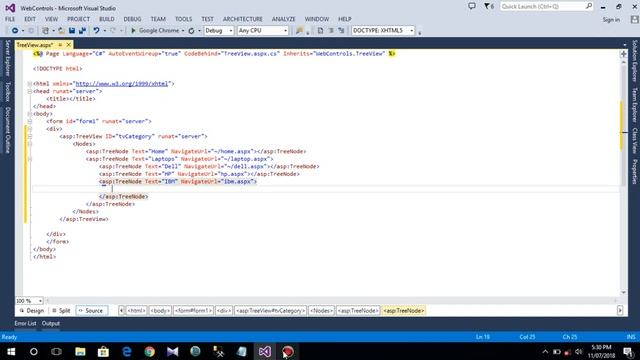Open the WINDOW menu
The image size is (640, 360).
317,19
